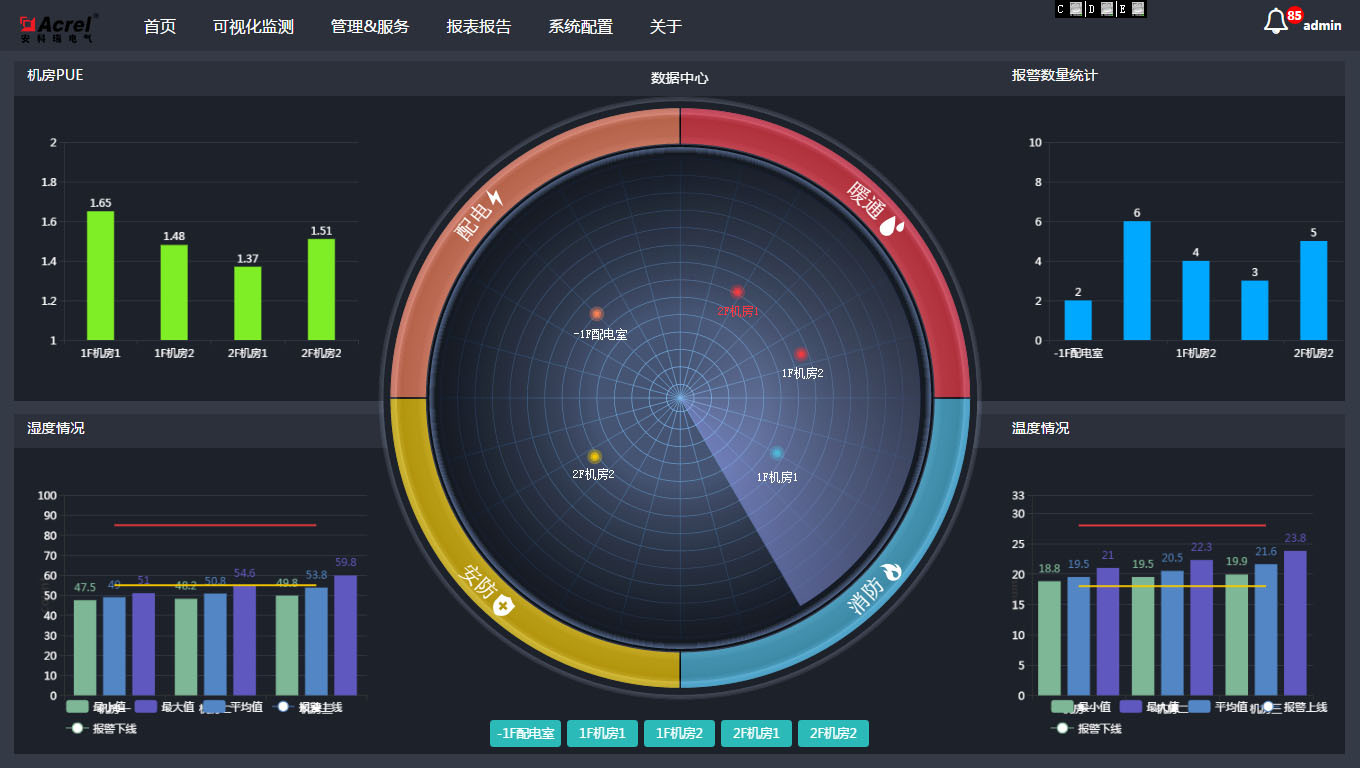Open the 可视化监测 menu
This screenshot has height=768, width=1360.
click(254, 27)
